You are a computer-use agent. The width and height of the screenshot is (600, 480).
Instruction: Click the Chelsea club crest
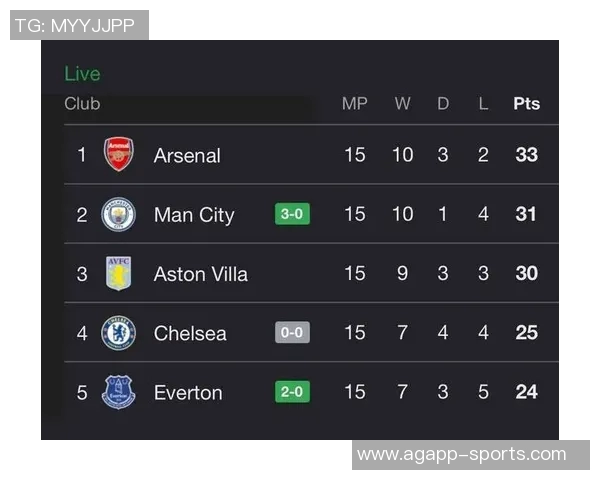coord(118,333)
